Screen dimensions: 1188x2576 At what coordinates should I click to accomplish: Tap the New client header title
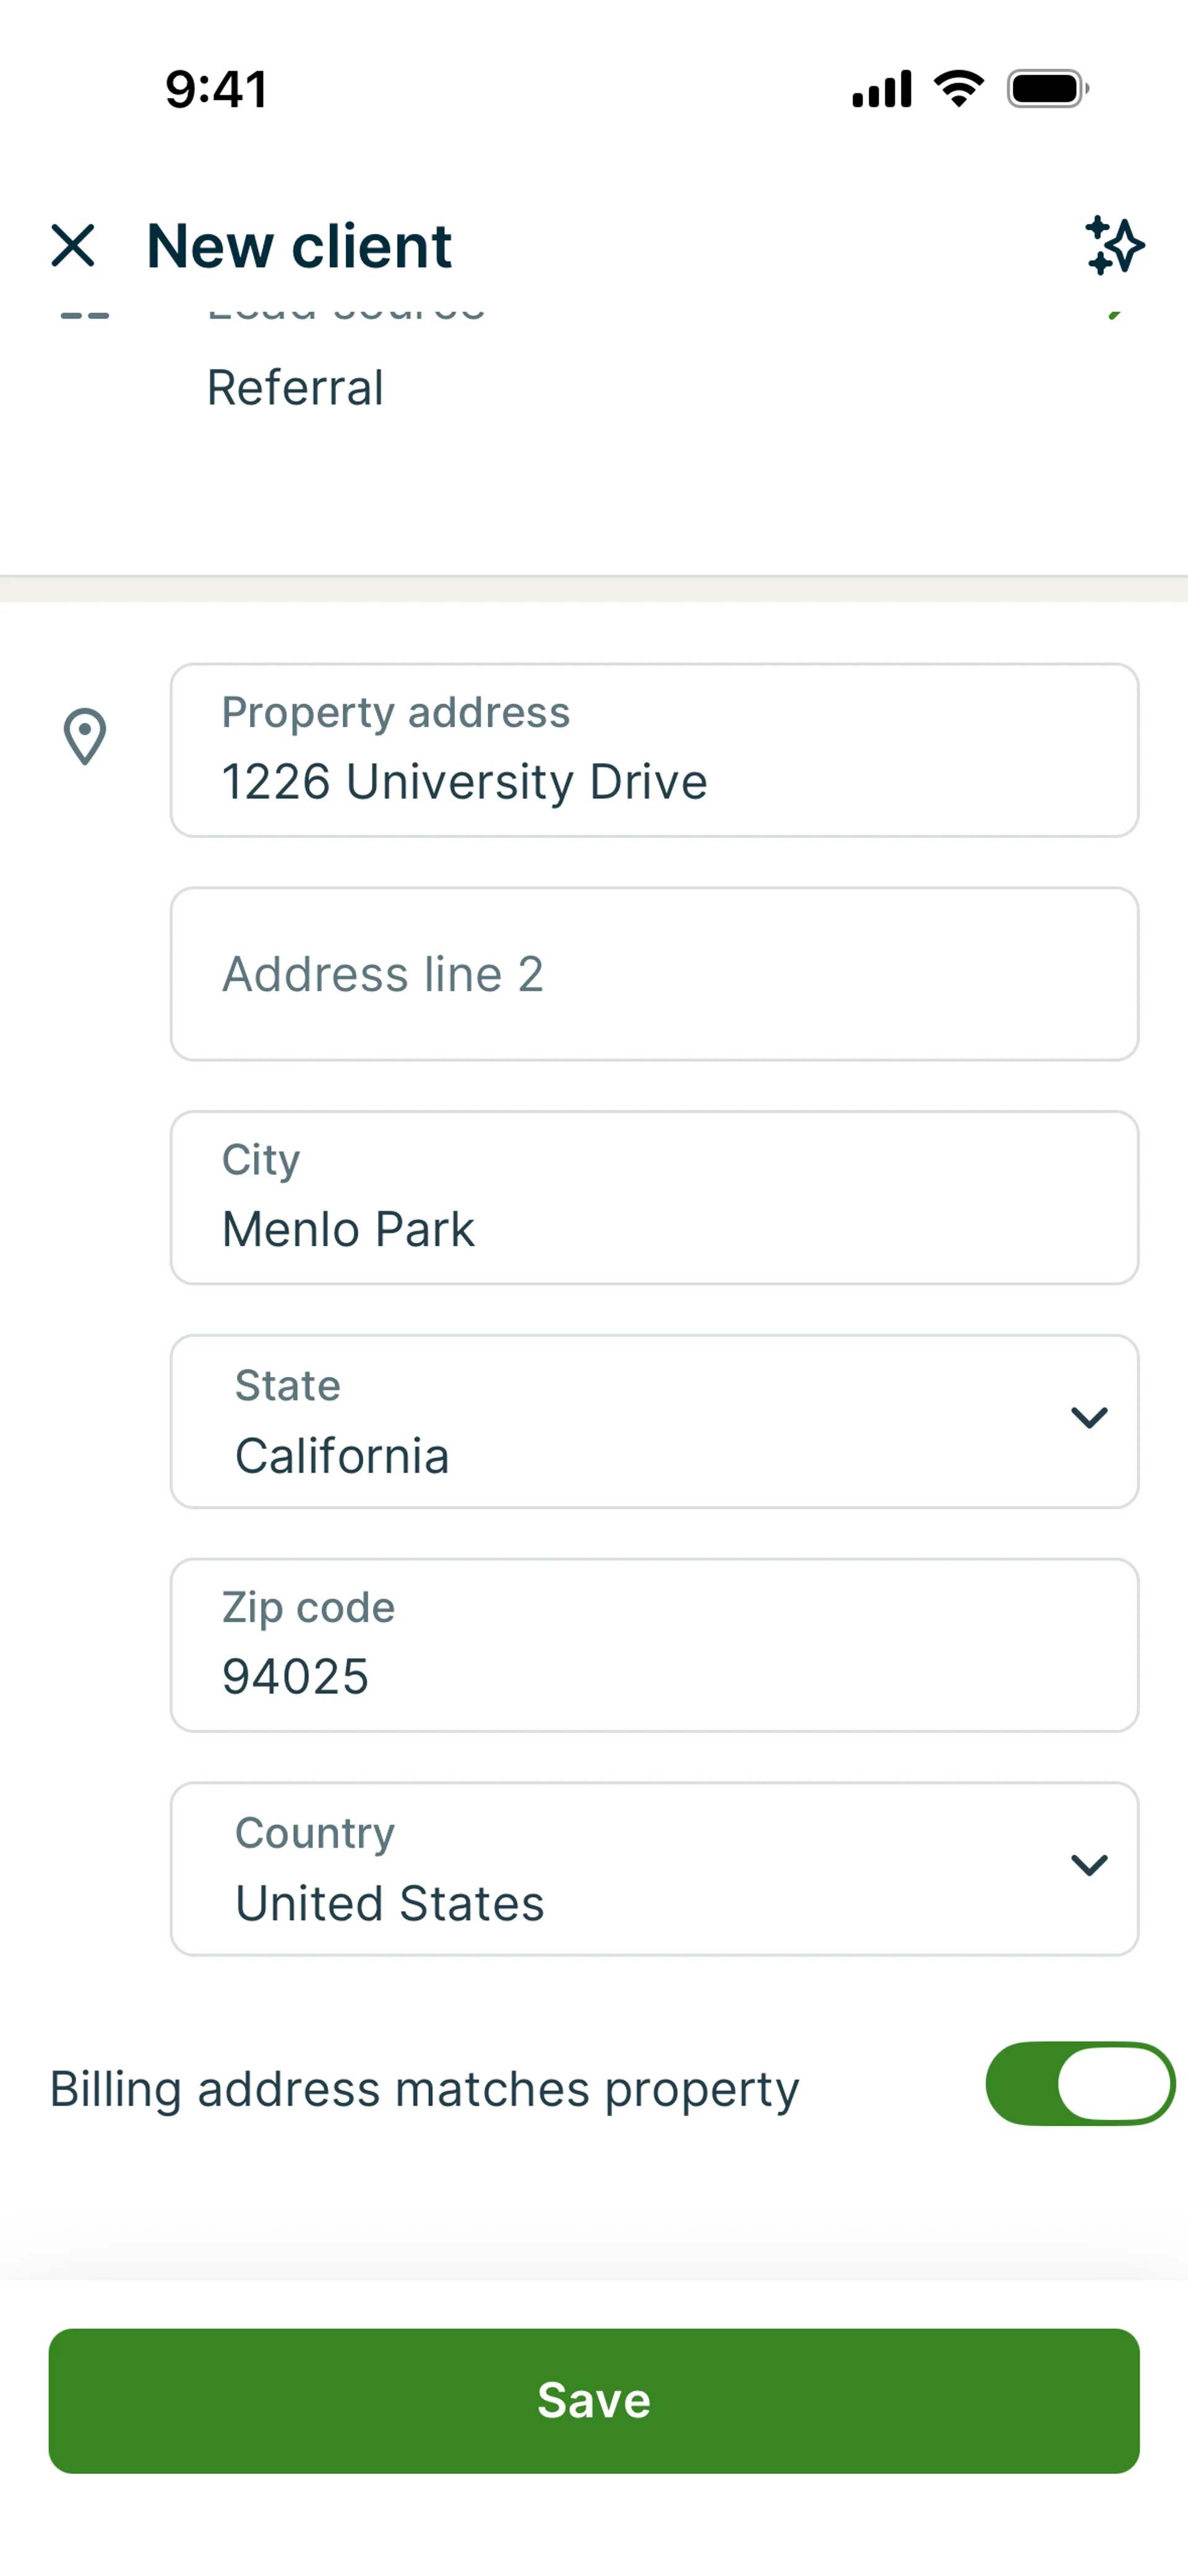[x=299, y=246]
